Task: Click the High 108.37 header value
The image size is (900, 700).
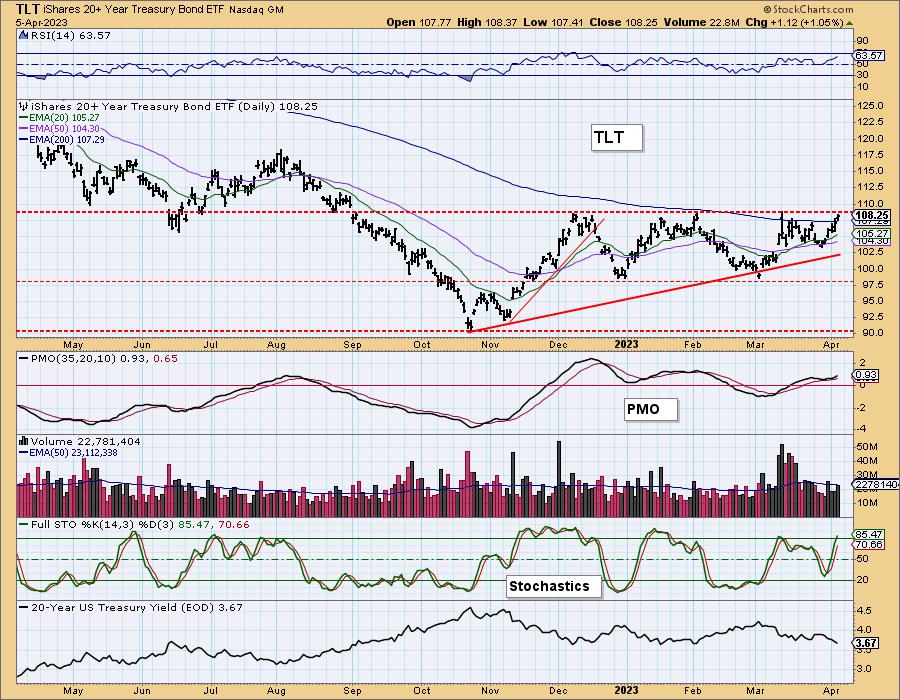Action: 487,22
